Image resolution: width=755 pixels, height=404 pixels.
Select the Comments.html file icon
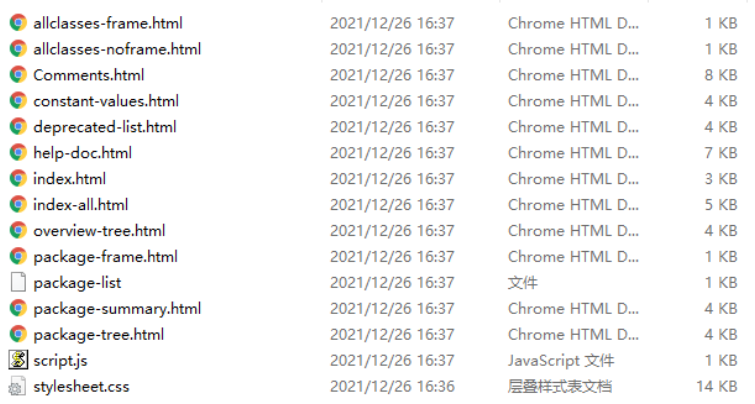coord(18,75)
